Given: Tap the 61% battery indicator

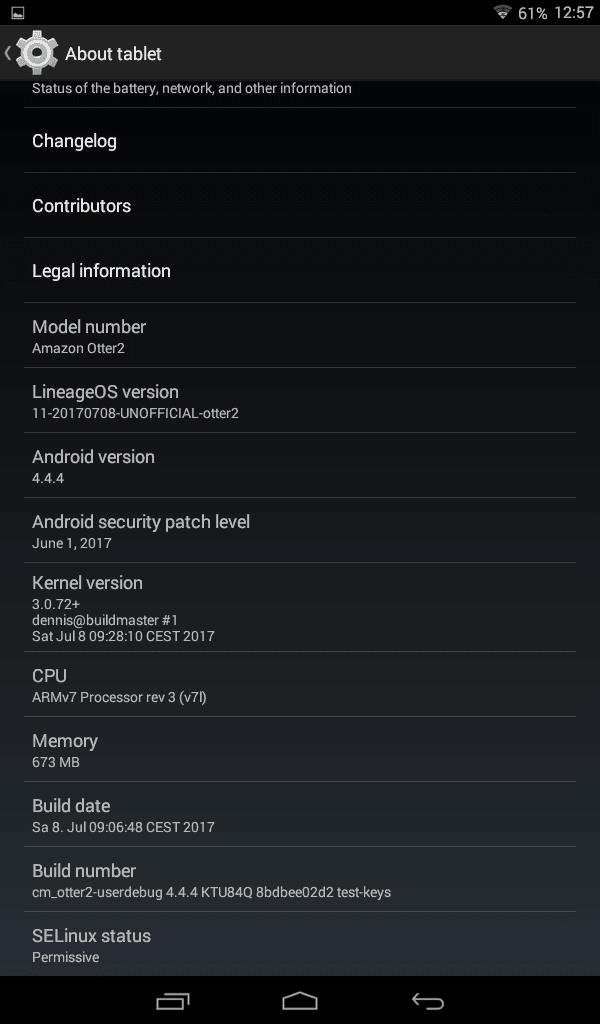Looking at the screenshot, I should pos(532,13).
